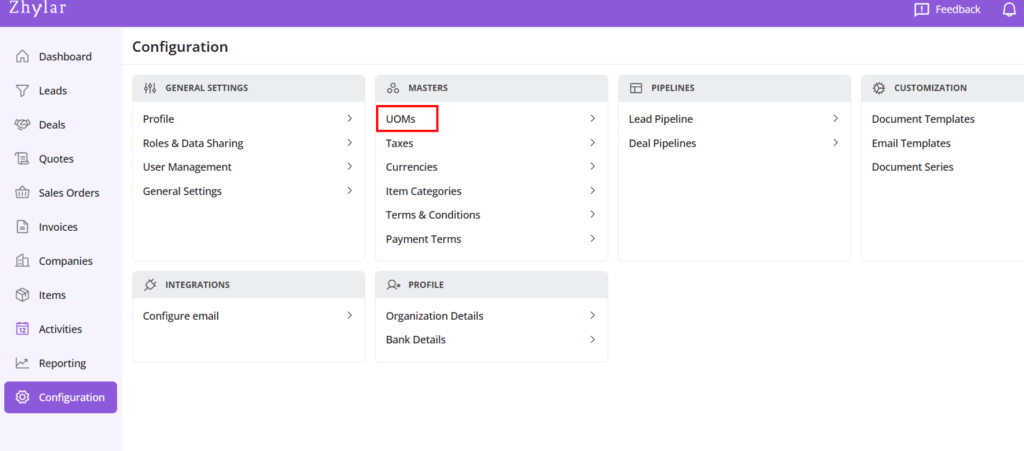Expand the Taxes row chevron

tap(592, 143)
